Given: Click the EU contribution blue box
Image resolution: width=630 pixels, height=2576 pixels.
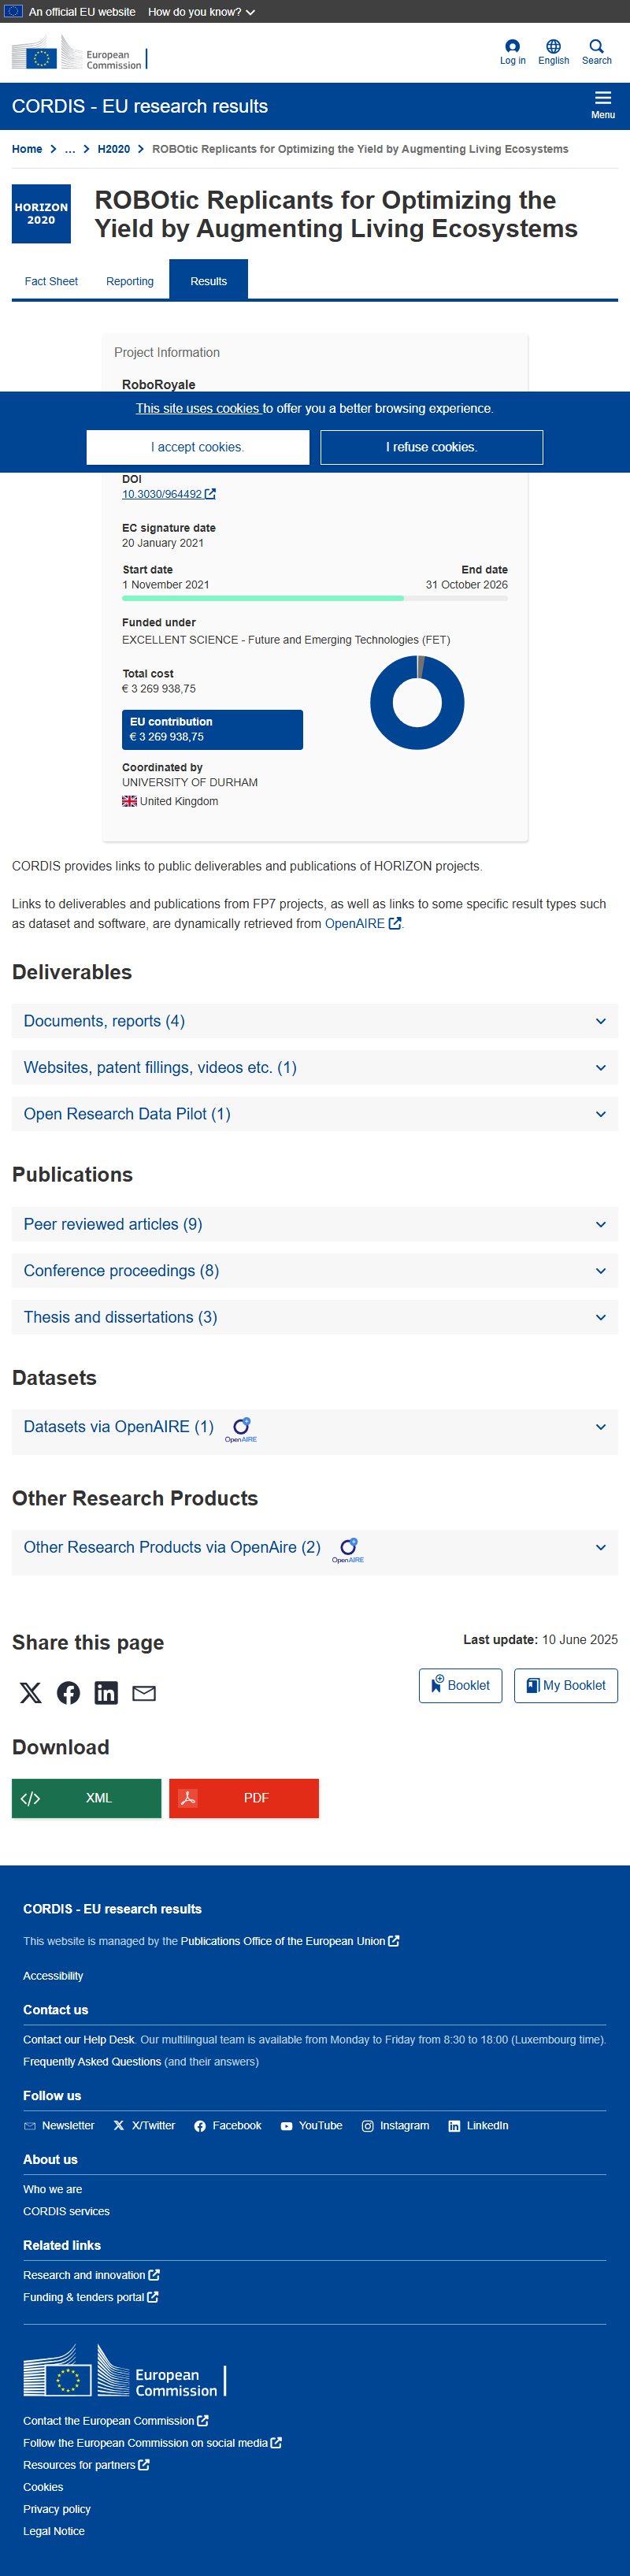Looking at the screenshot, I should point(212,730).
